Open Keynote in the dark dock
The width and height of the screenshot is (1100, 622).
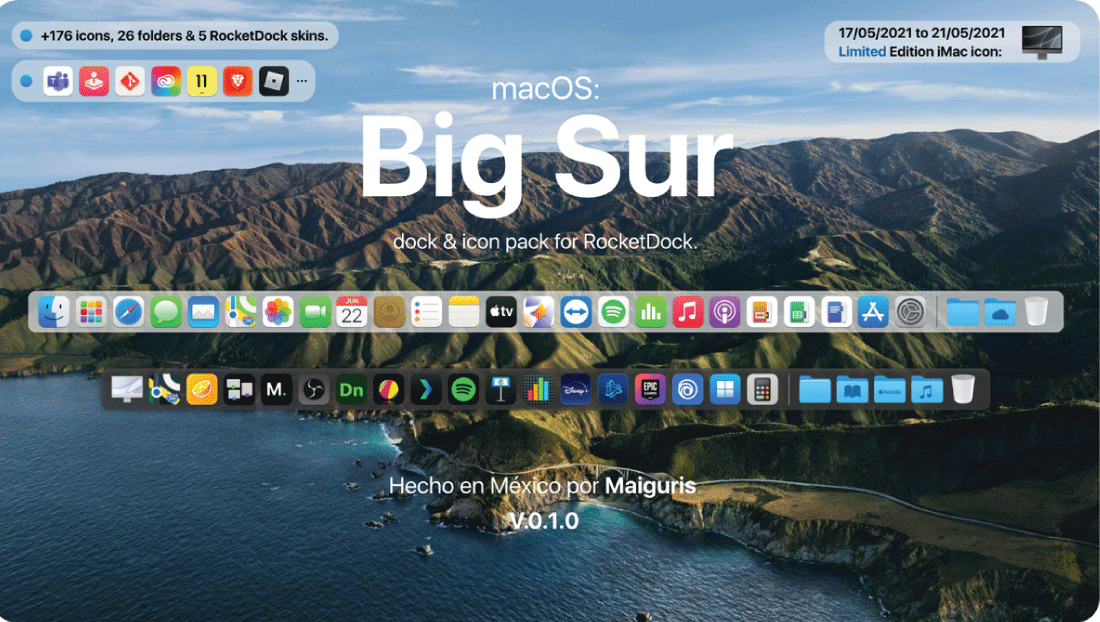tap(500, 389)
